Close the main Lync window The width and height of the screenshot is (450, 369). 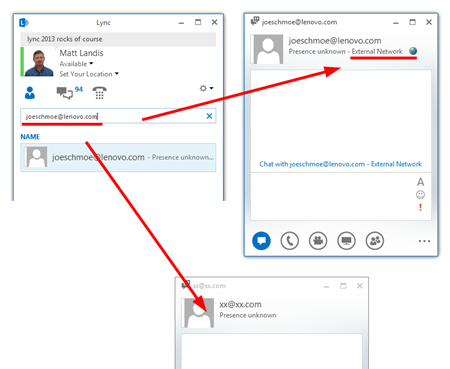pos(214,22)
